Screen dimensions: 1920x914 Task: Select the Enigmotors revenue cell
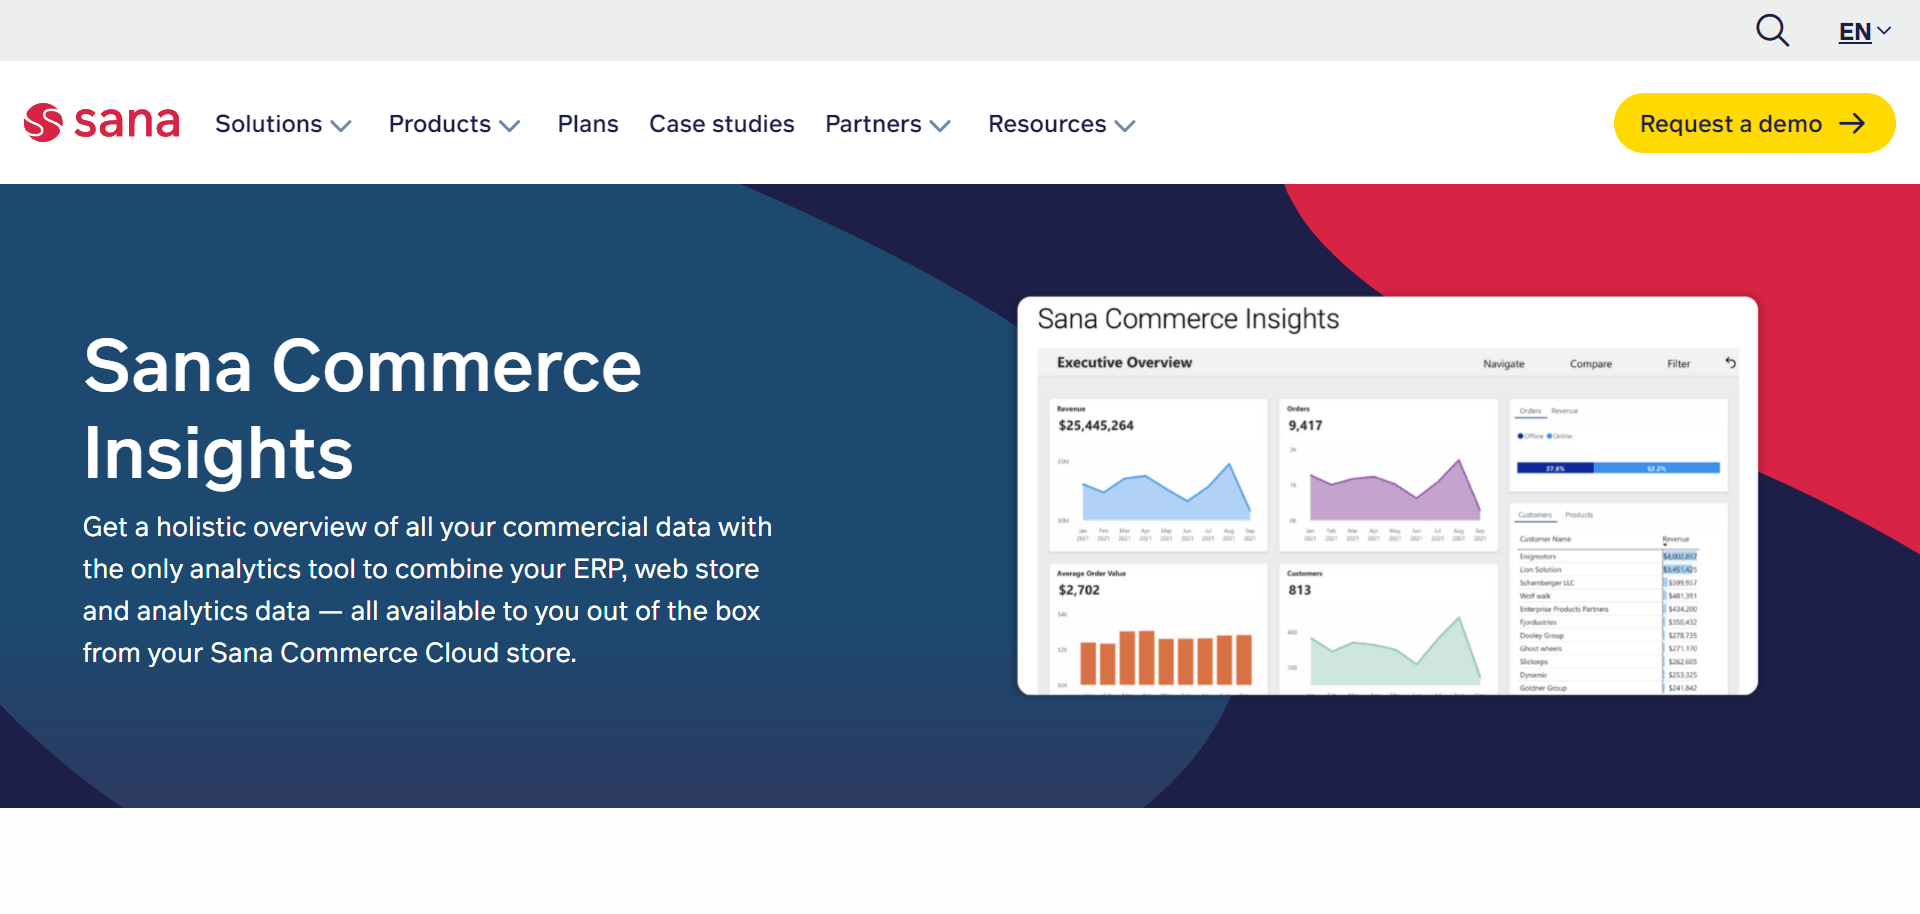click(1679, 557)
